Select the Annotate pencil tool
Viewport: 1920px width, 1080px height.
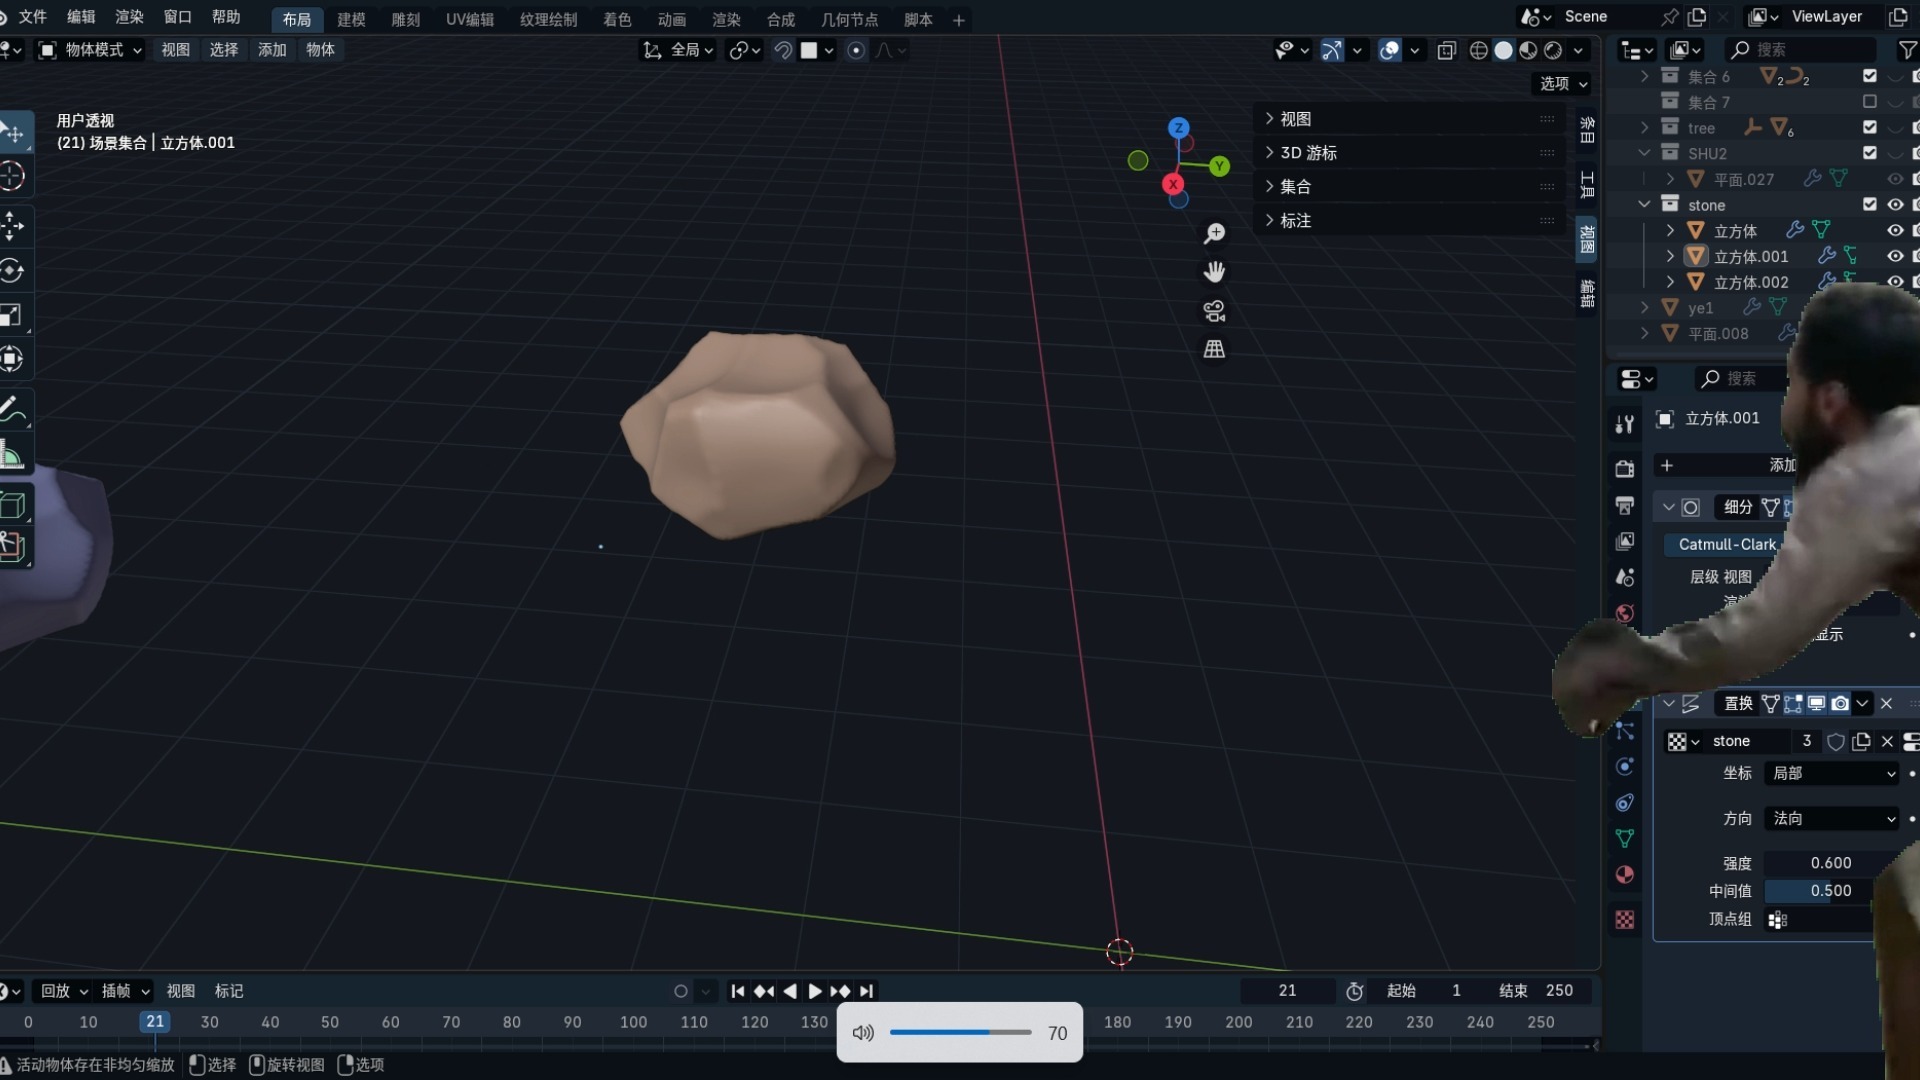click(12, 409)
